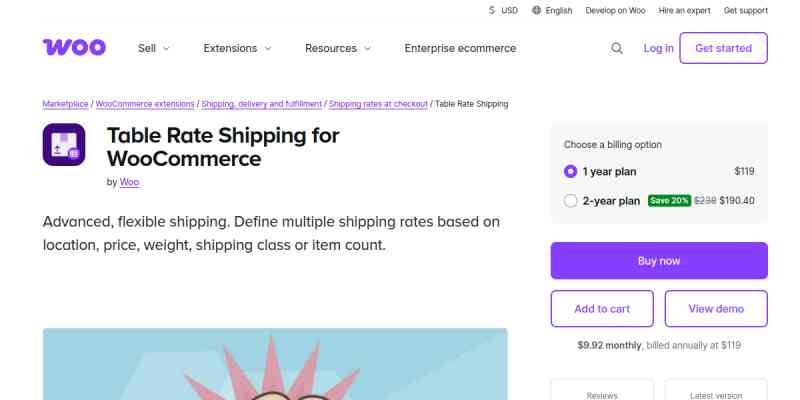800x400 pixels.
Task: Open View demo
Action: coord(716,309)
